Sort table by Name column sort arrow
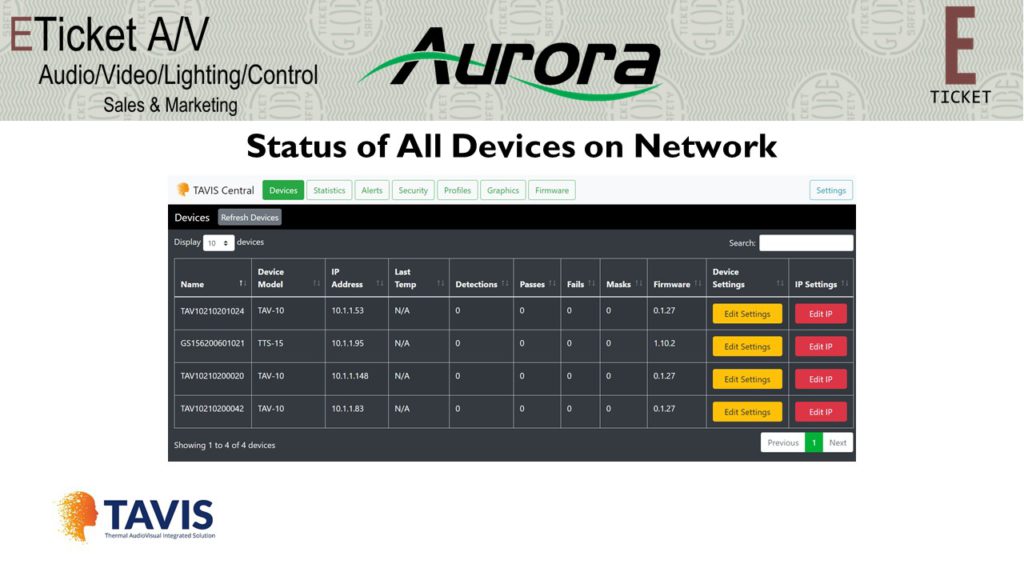Screen dimensions: 1024x576 (x=242, y=283)
